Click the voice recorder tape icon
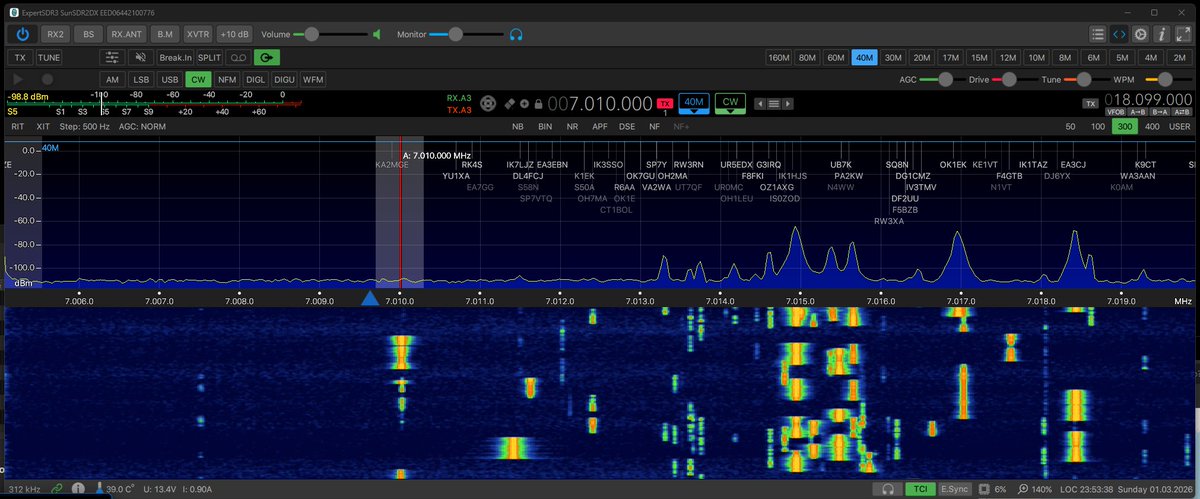 coord(239,58)
